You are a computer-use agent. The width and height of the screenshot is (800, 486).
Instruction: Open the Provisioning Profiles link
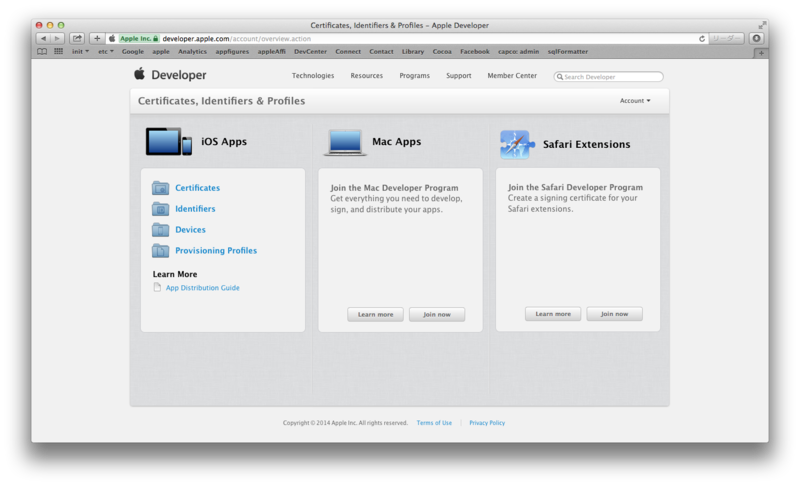click(x=216, y=250)
